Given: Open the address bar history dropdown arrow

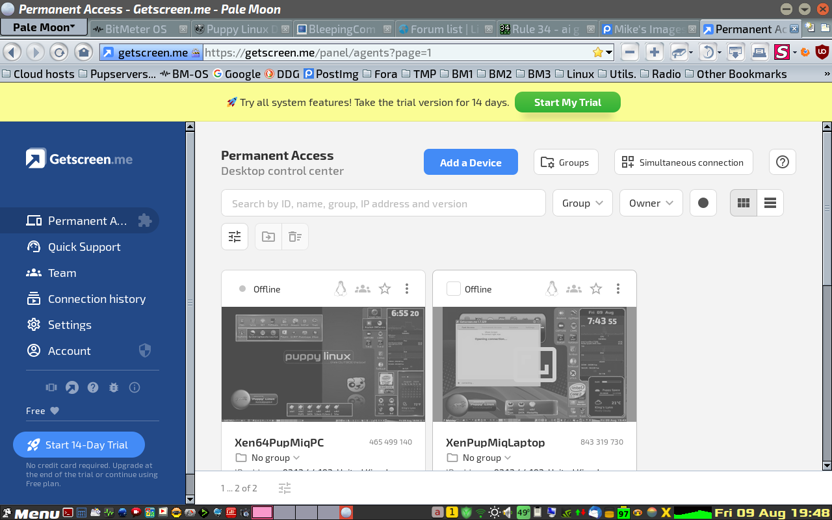Looking at the screenshot, I should [609, 52].
